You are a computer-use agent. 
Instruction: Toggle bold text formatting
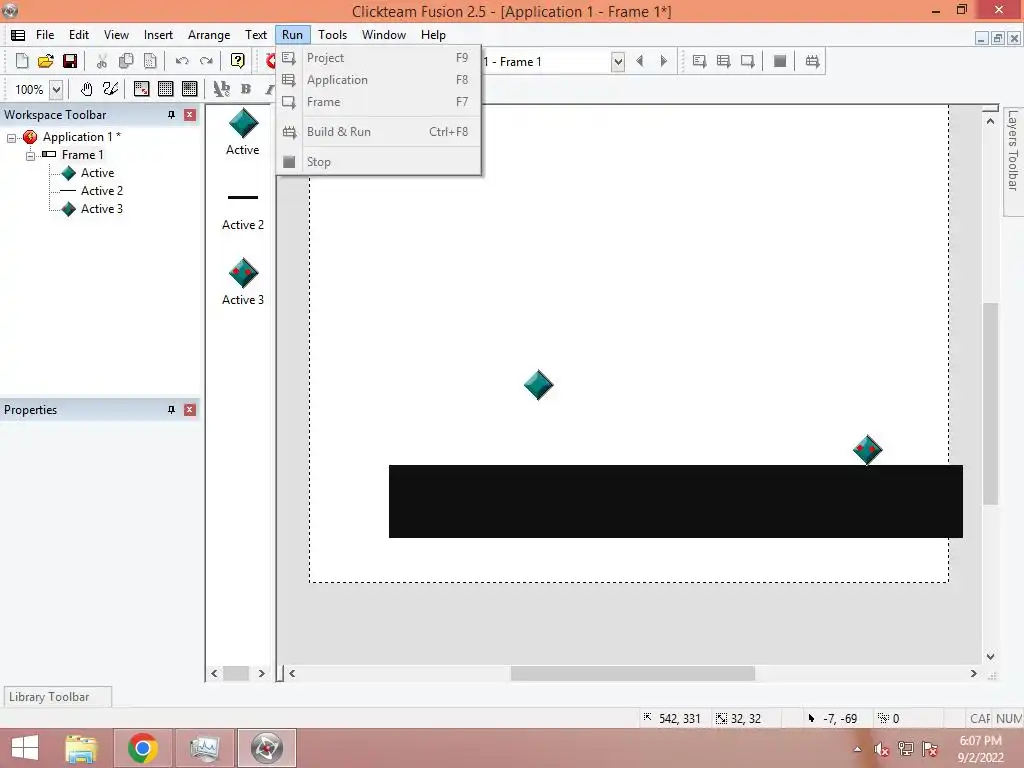246,89
